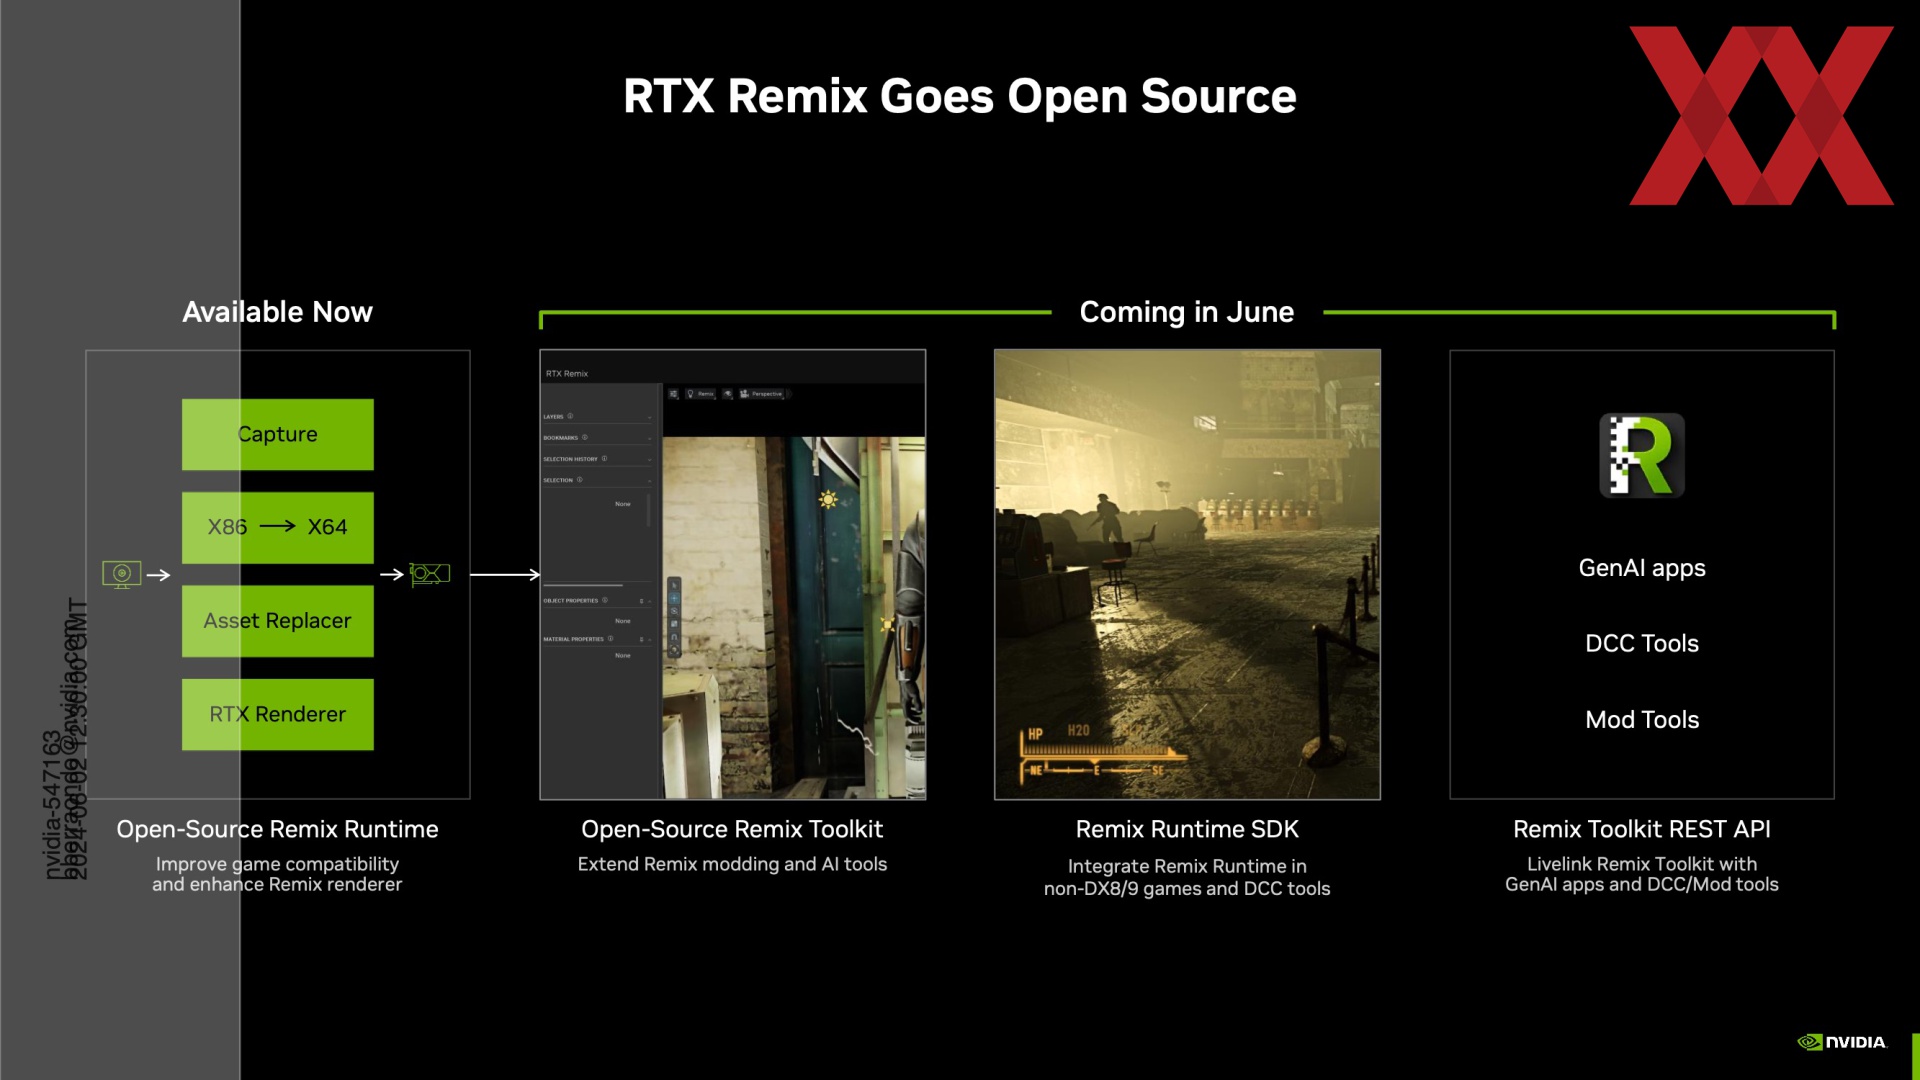This screenshot has height=1080, width=1920.
Task: Click the RTX Renderer green box
Action: point(277,714)
